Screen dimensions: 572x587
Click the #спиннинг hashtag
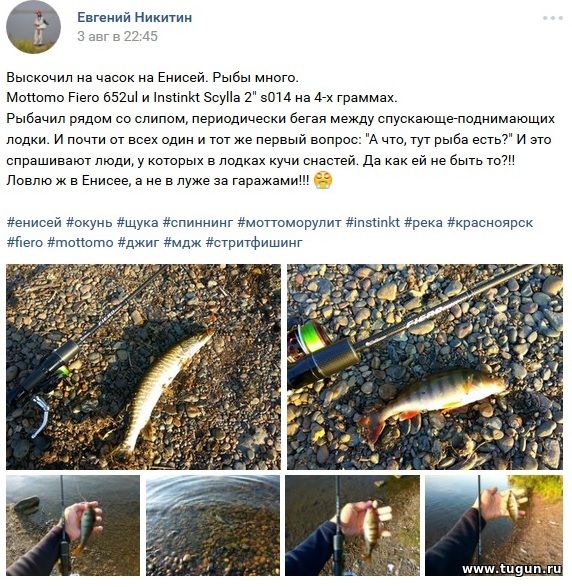(x=198, y=222)
